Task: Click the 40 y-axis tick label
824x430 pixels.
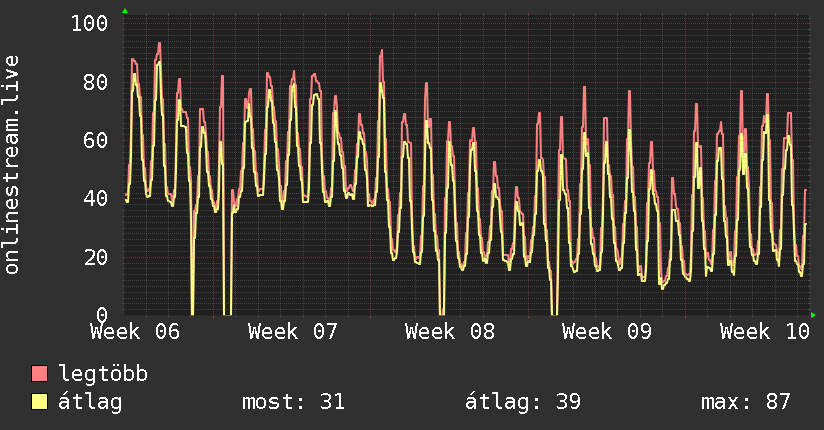Action: point(96,199)
